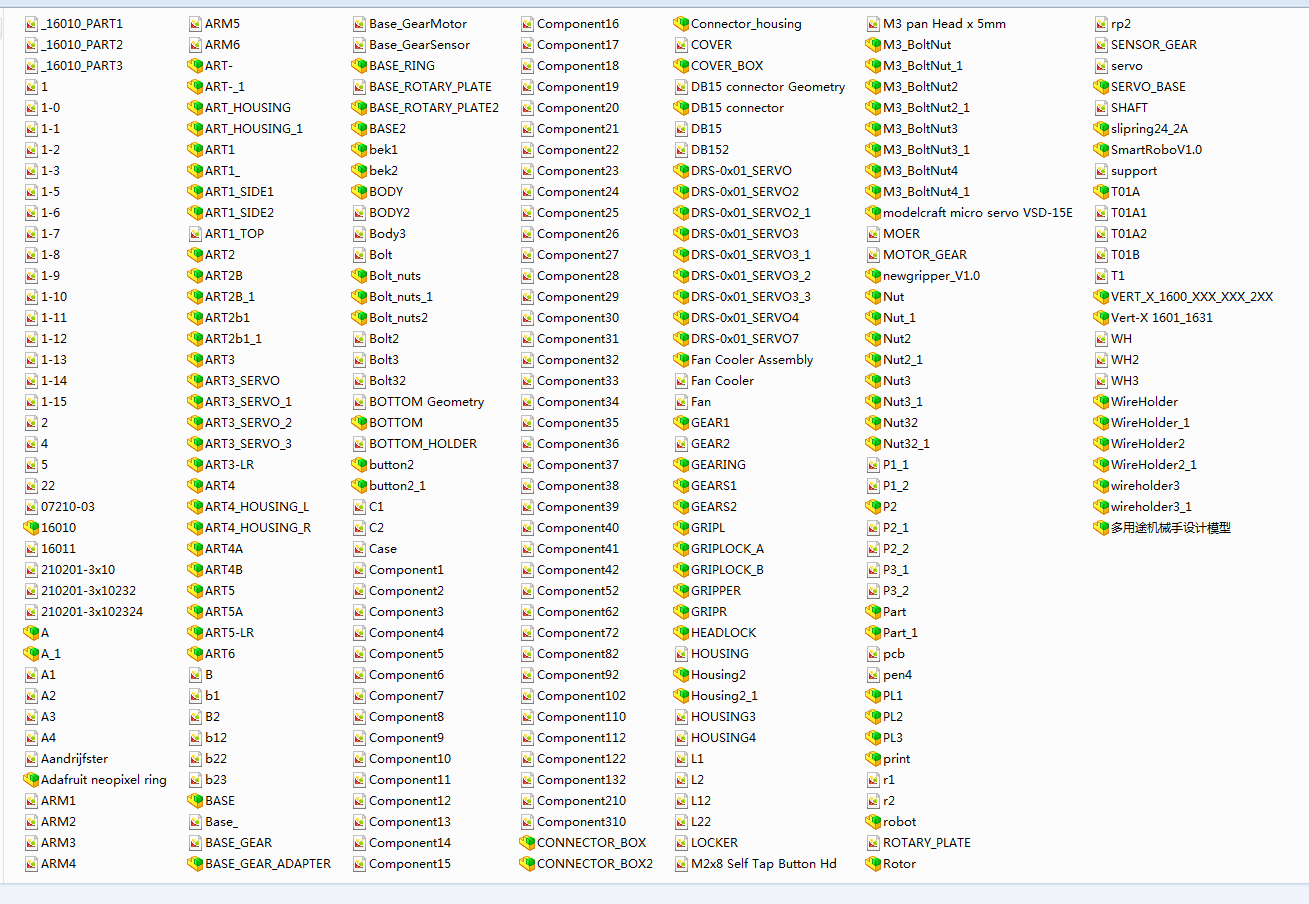Click the file name GRIPLOCK_B
The width and height of the screenshot is (1309, 904).
click(727, 570)
